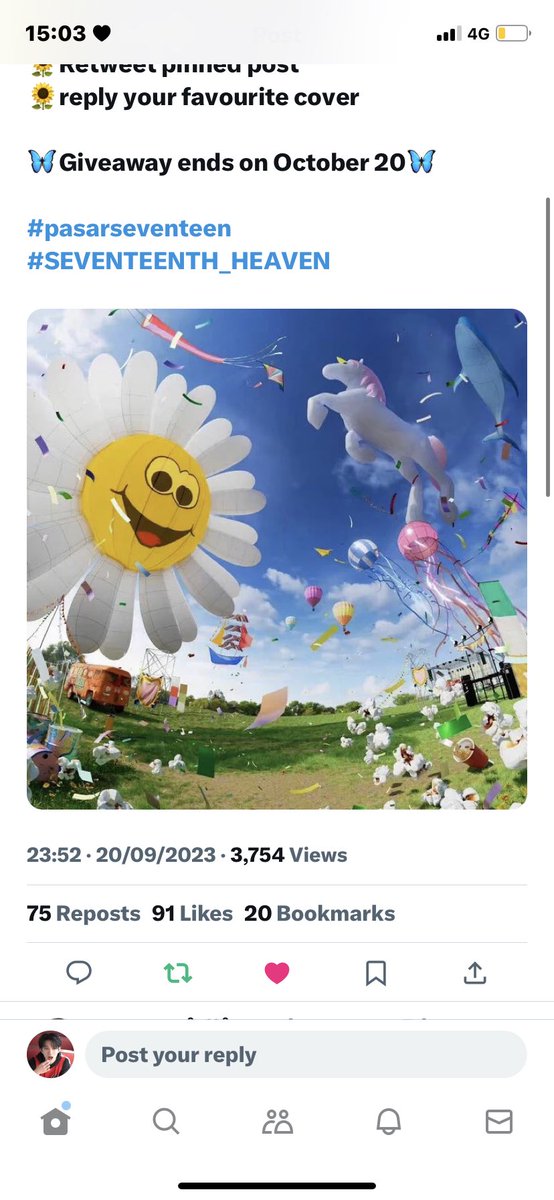Open the #pasarseventeen hashtag
554x1200 pixels.
point(130,228)
